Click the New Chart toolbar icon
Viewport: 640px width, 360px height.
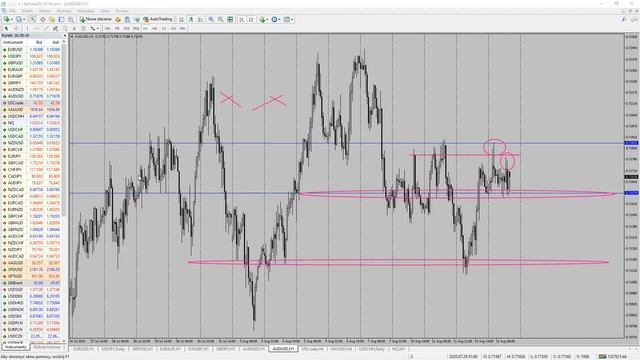tap(8, 19)
